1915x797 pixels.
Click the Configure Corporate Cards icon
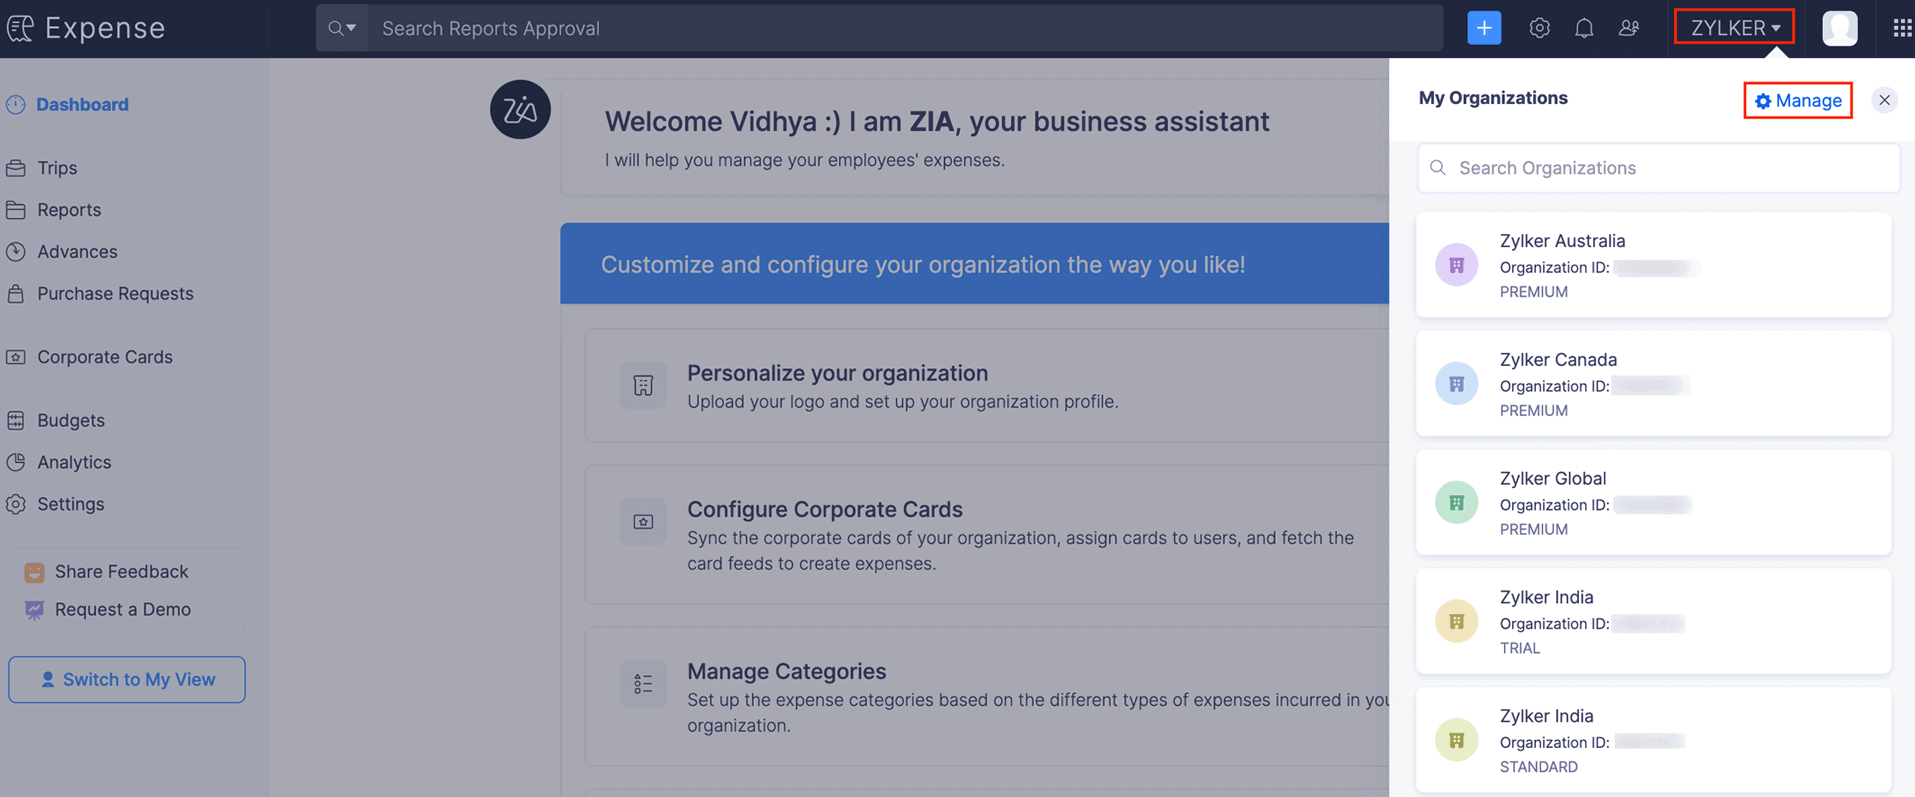[643, 522]
